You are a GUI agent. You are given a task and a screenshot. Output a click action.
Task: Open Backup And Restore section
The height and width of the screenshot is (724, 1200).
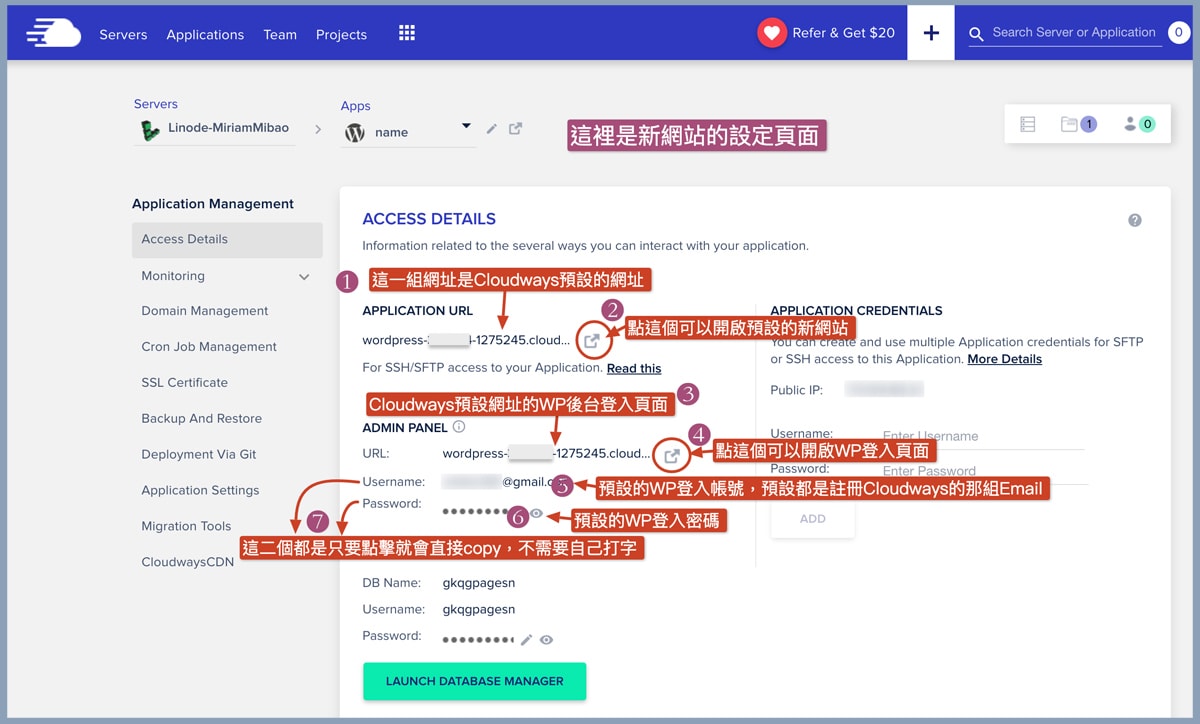(201, 419)
